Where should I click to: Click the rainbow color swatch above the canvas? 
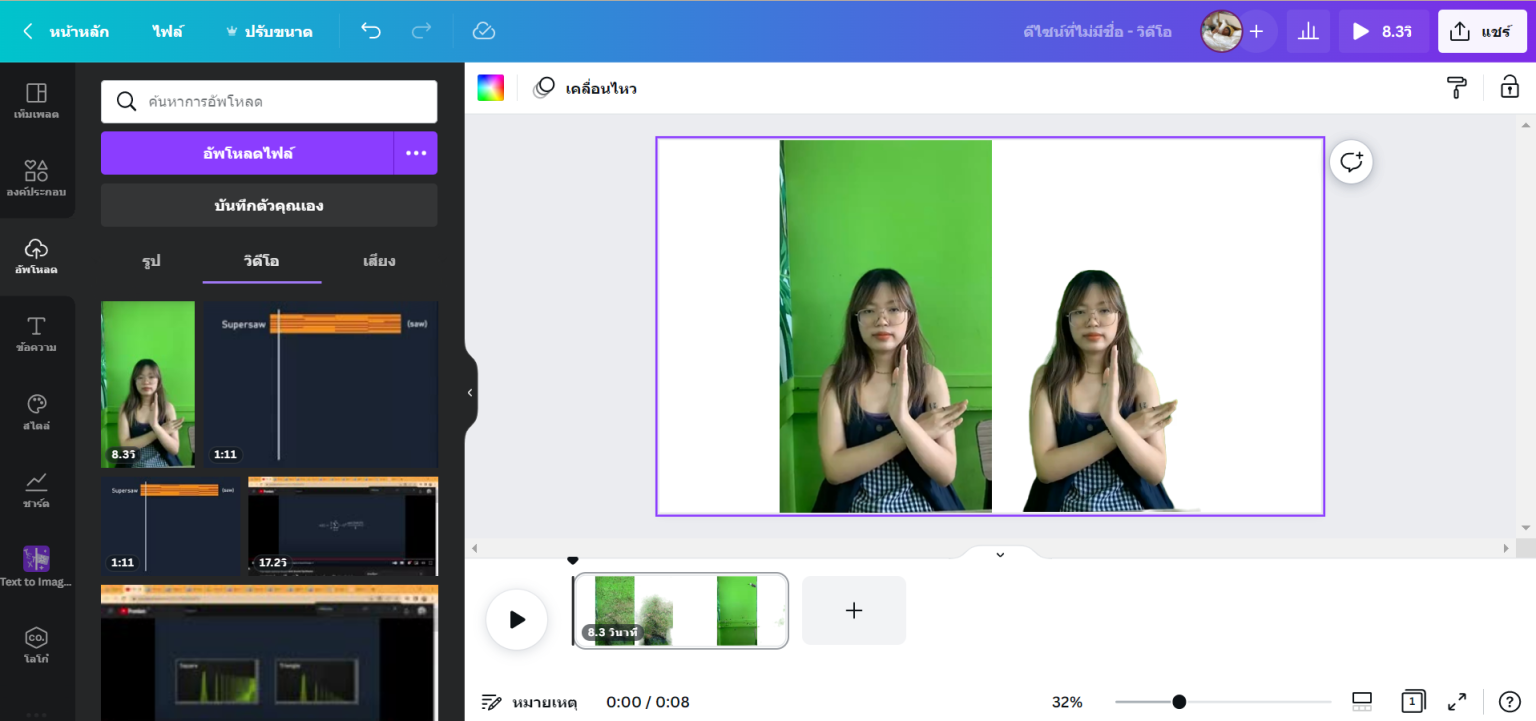coord(491,88)
